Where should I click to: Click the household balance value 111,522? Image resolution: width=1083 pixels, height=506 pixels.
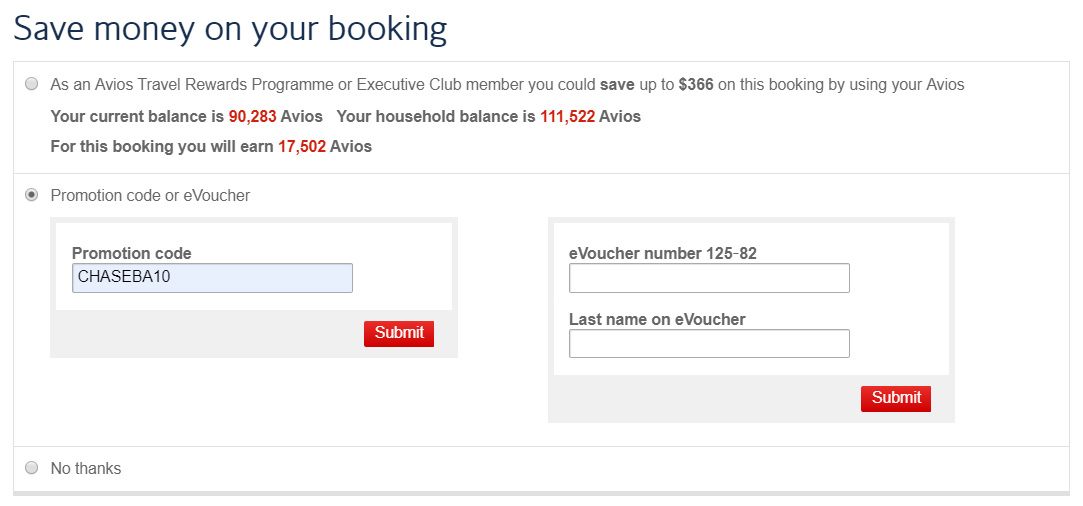click(x=567, y=117)
